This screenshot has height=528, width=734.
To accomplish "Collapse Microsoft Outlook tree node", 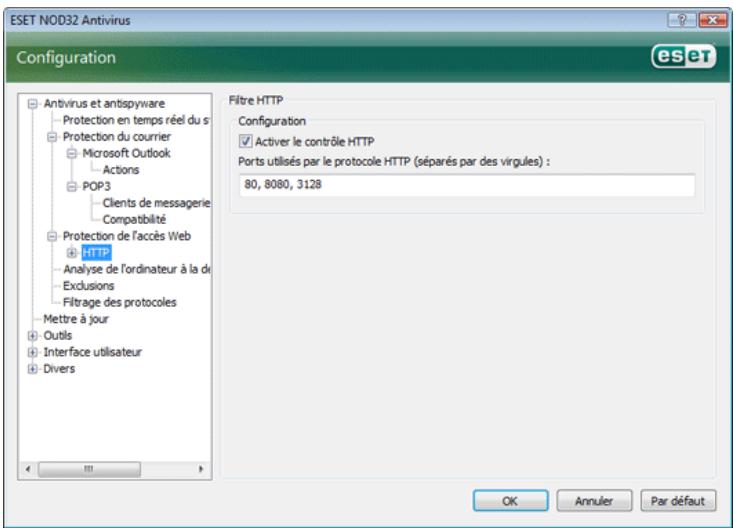I will click(71, 153).
